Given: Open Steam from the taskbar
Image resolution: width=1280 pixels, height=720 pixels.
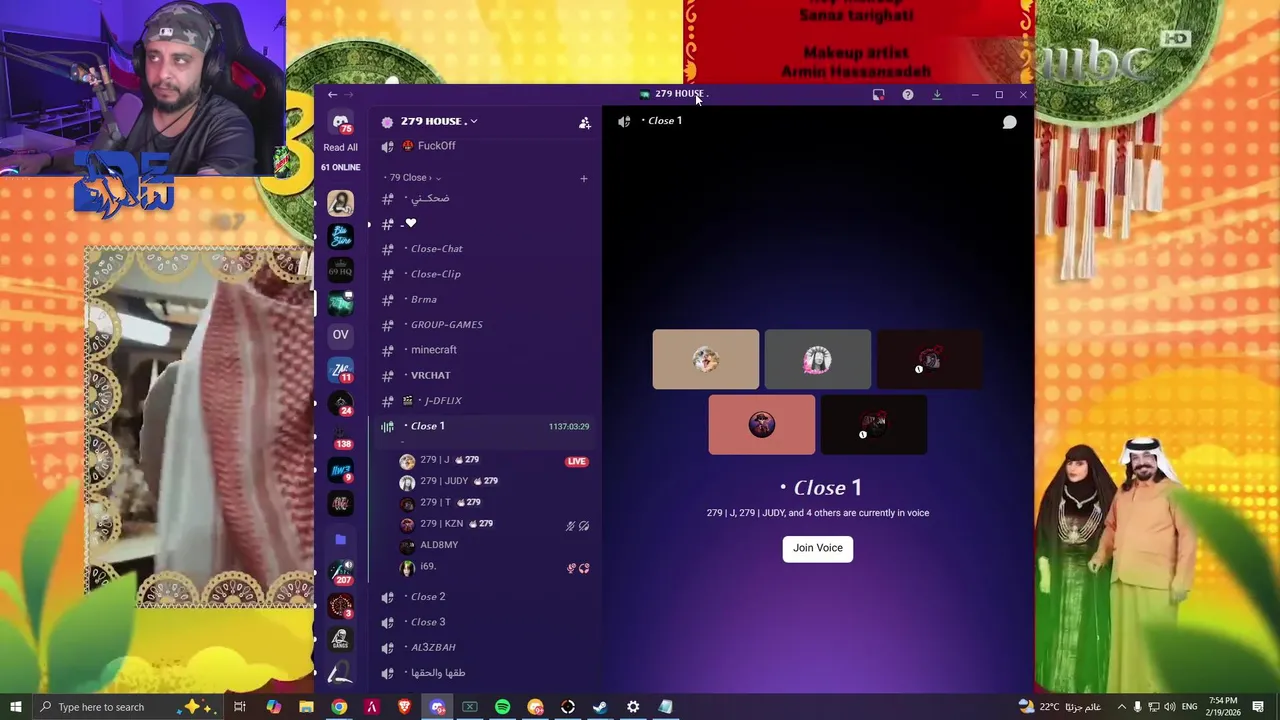Looking at the screenshot, I should [600, 707].
